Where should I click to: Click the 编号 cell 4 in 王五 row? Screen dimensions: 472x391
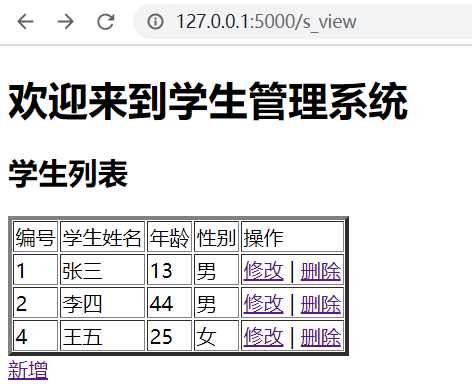(x=35, y=336)
